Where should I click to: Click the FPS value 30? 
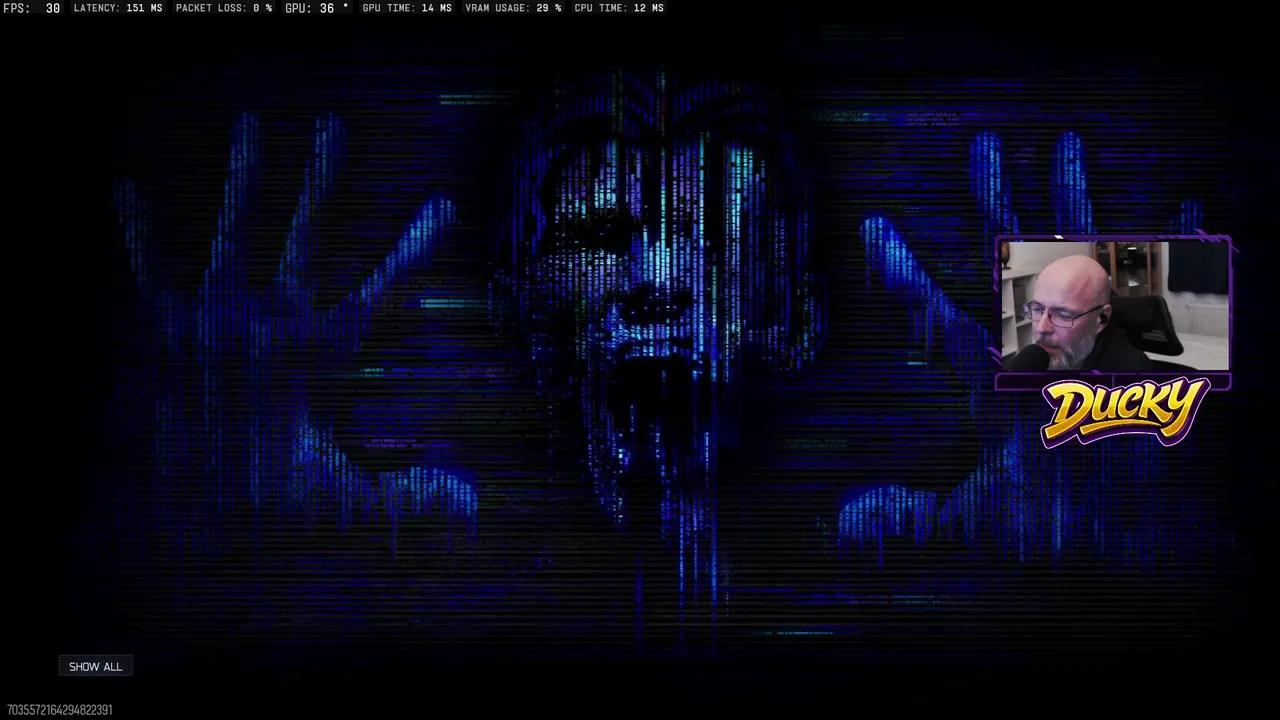52,8
